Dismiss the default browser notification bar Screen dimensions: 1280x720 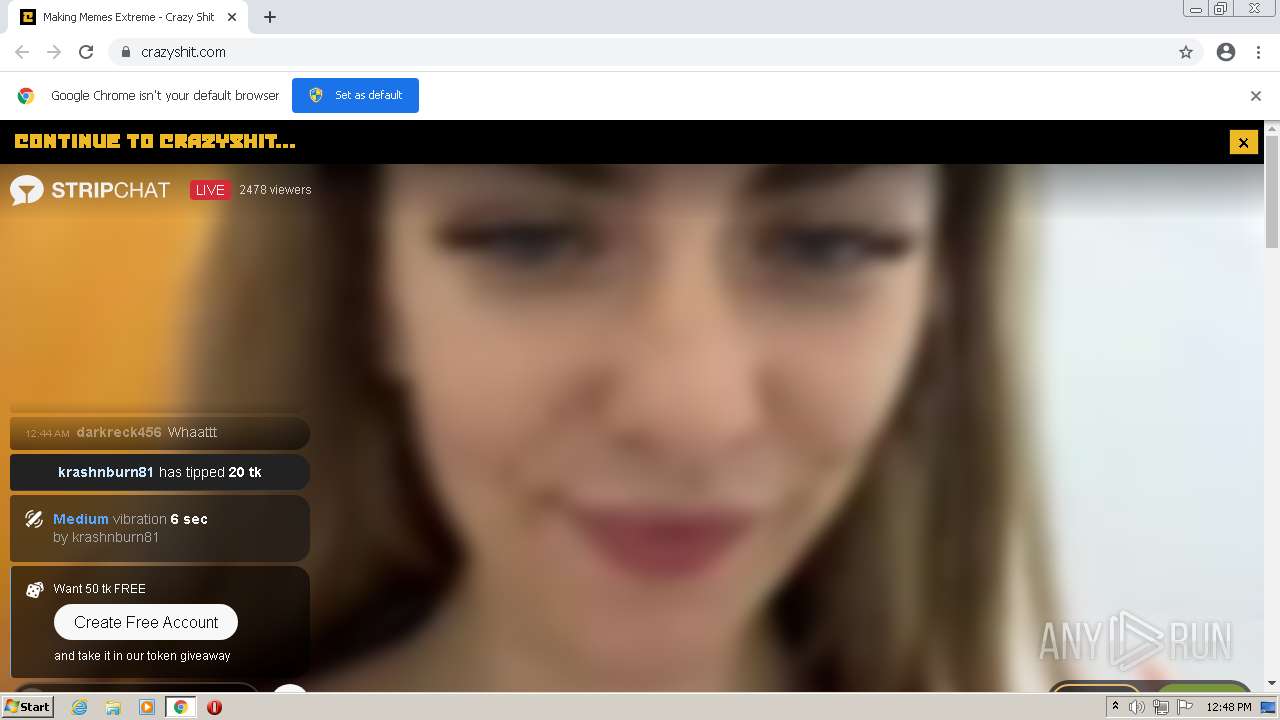click(1255, 96)
